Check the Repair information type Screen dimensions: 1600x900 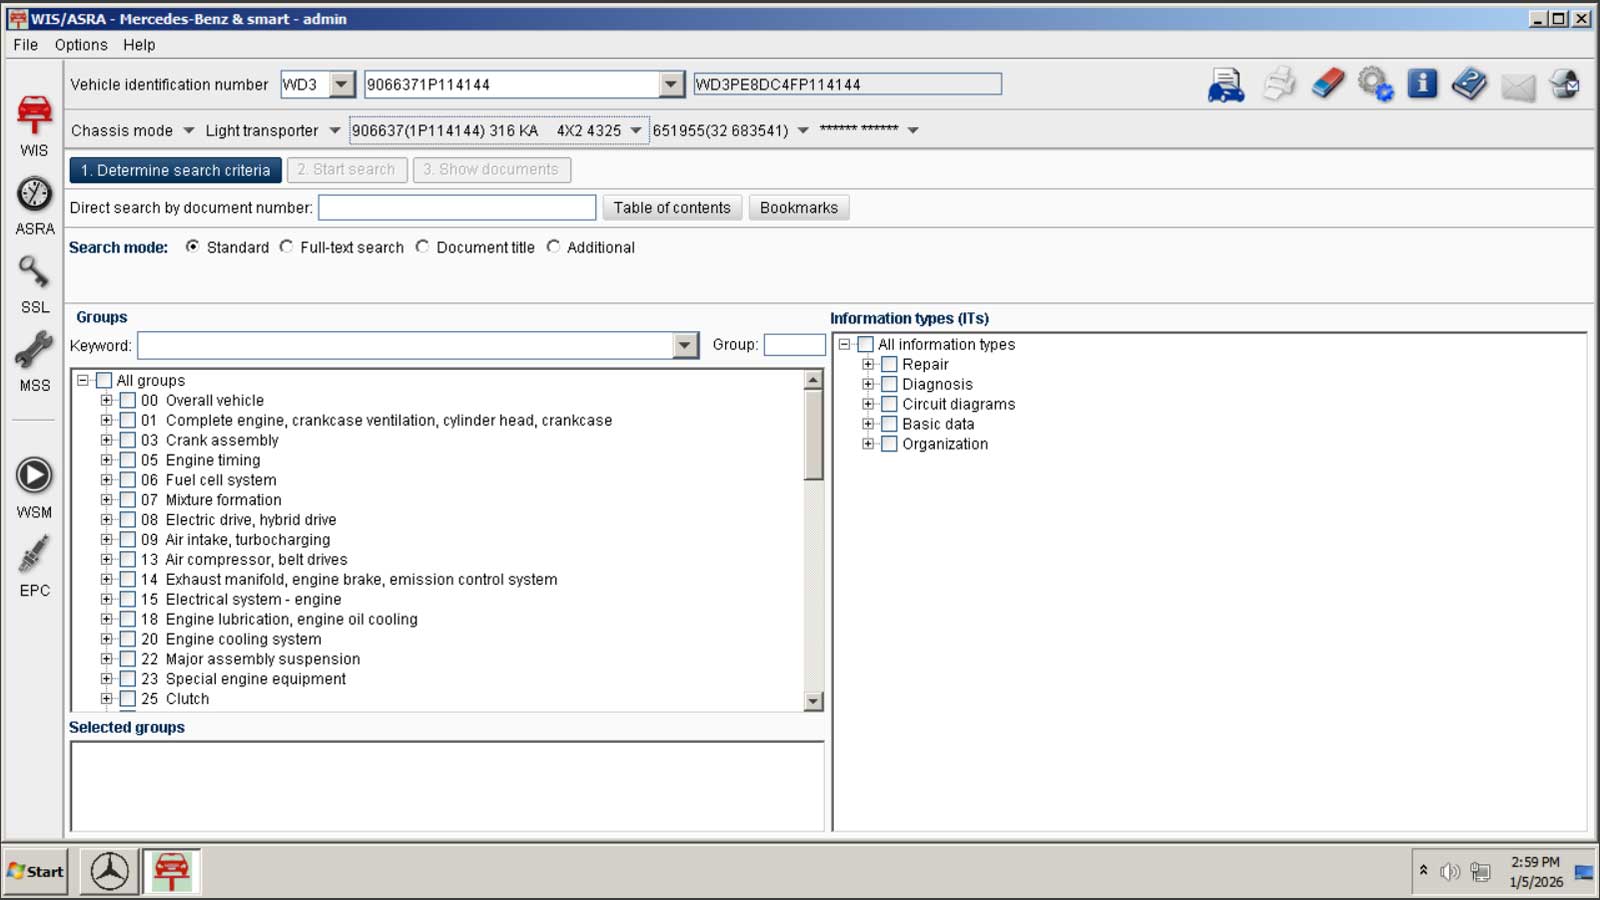click(889, 365)
